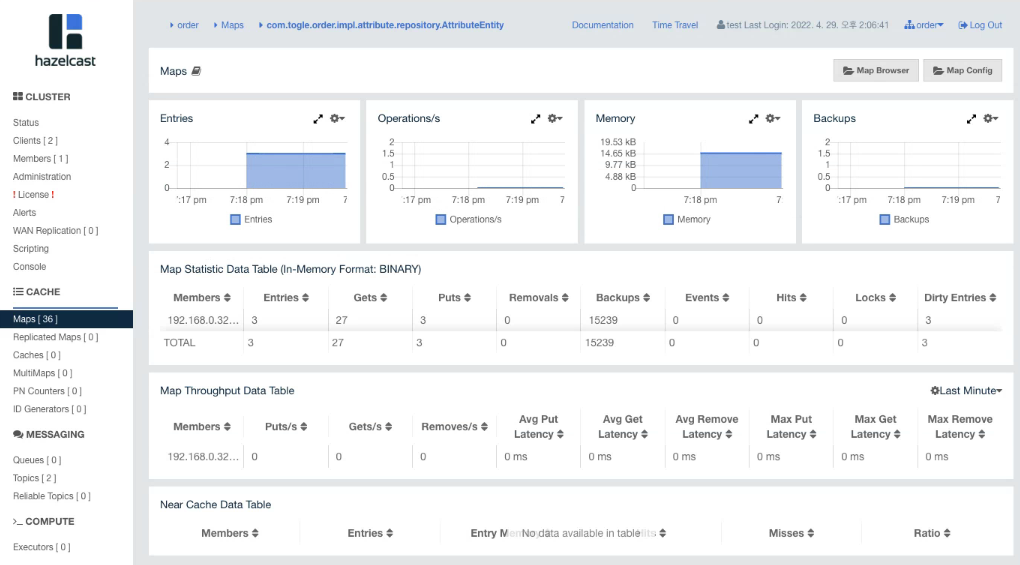
Task: Expand the Operations/s chart to fullscreen
Action: (535, 119)
